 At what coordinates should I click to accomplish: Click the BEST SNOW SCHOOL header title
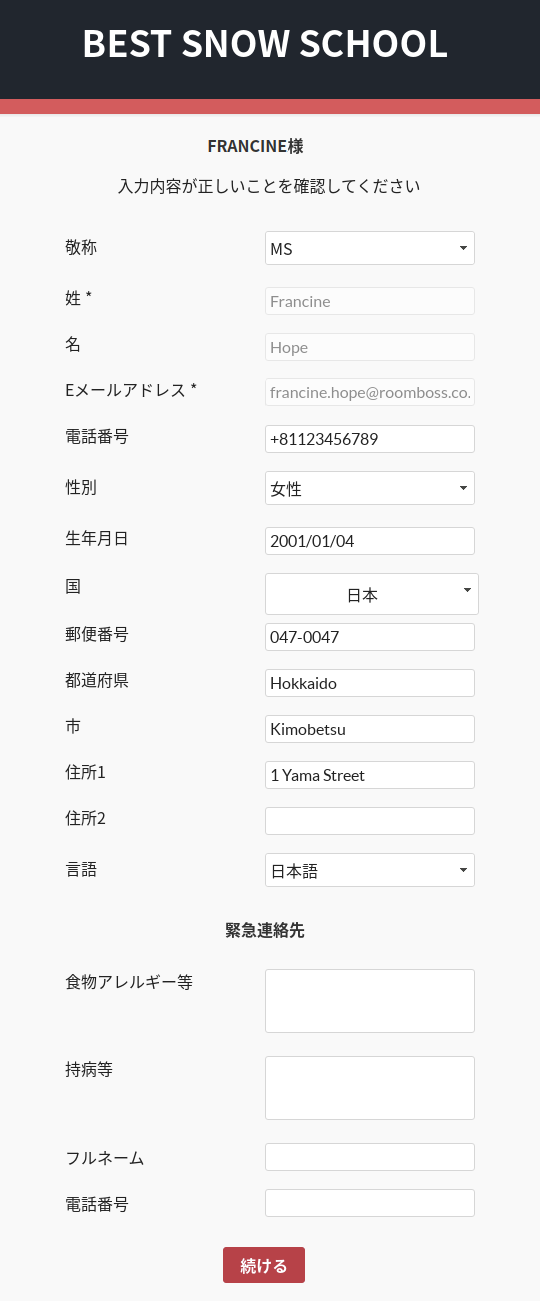265,44
